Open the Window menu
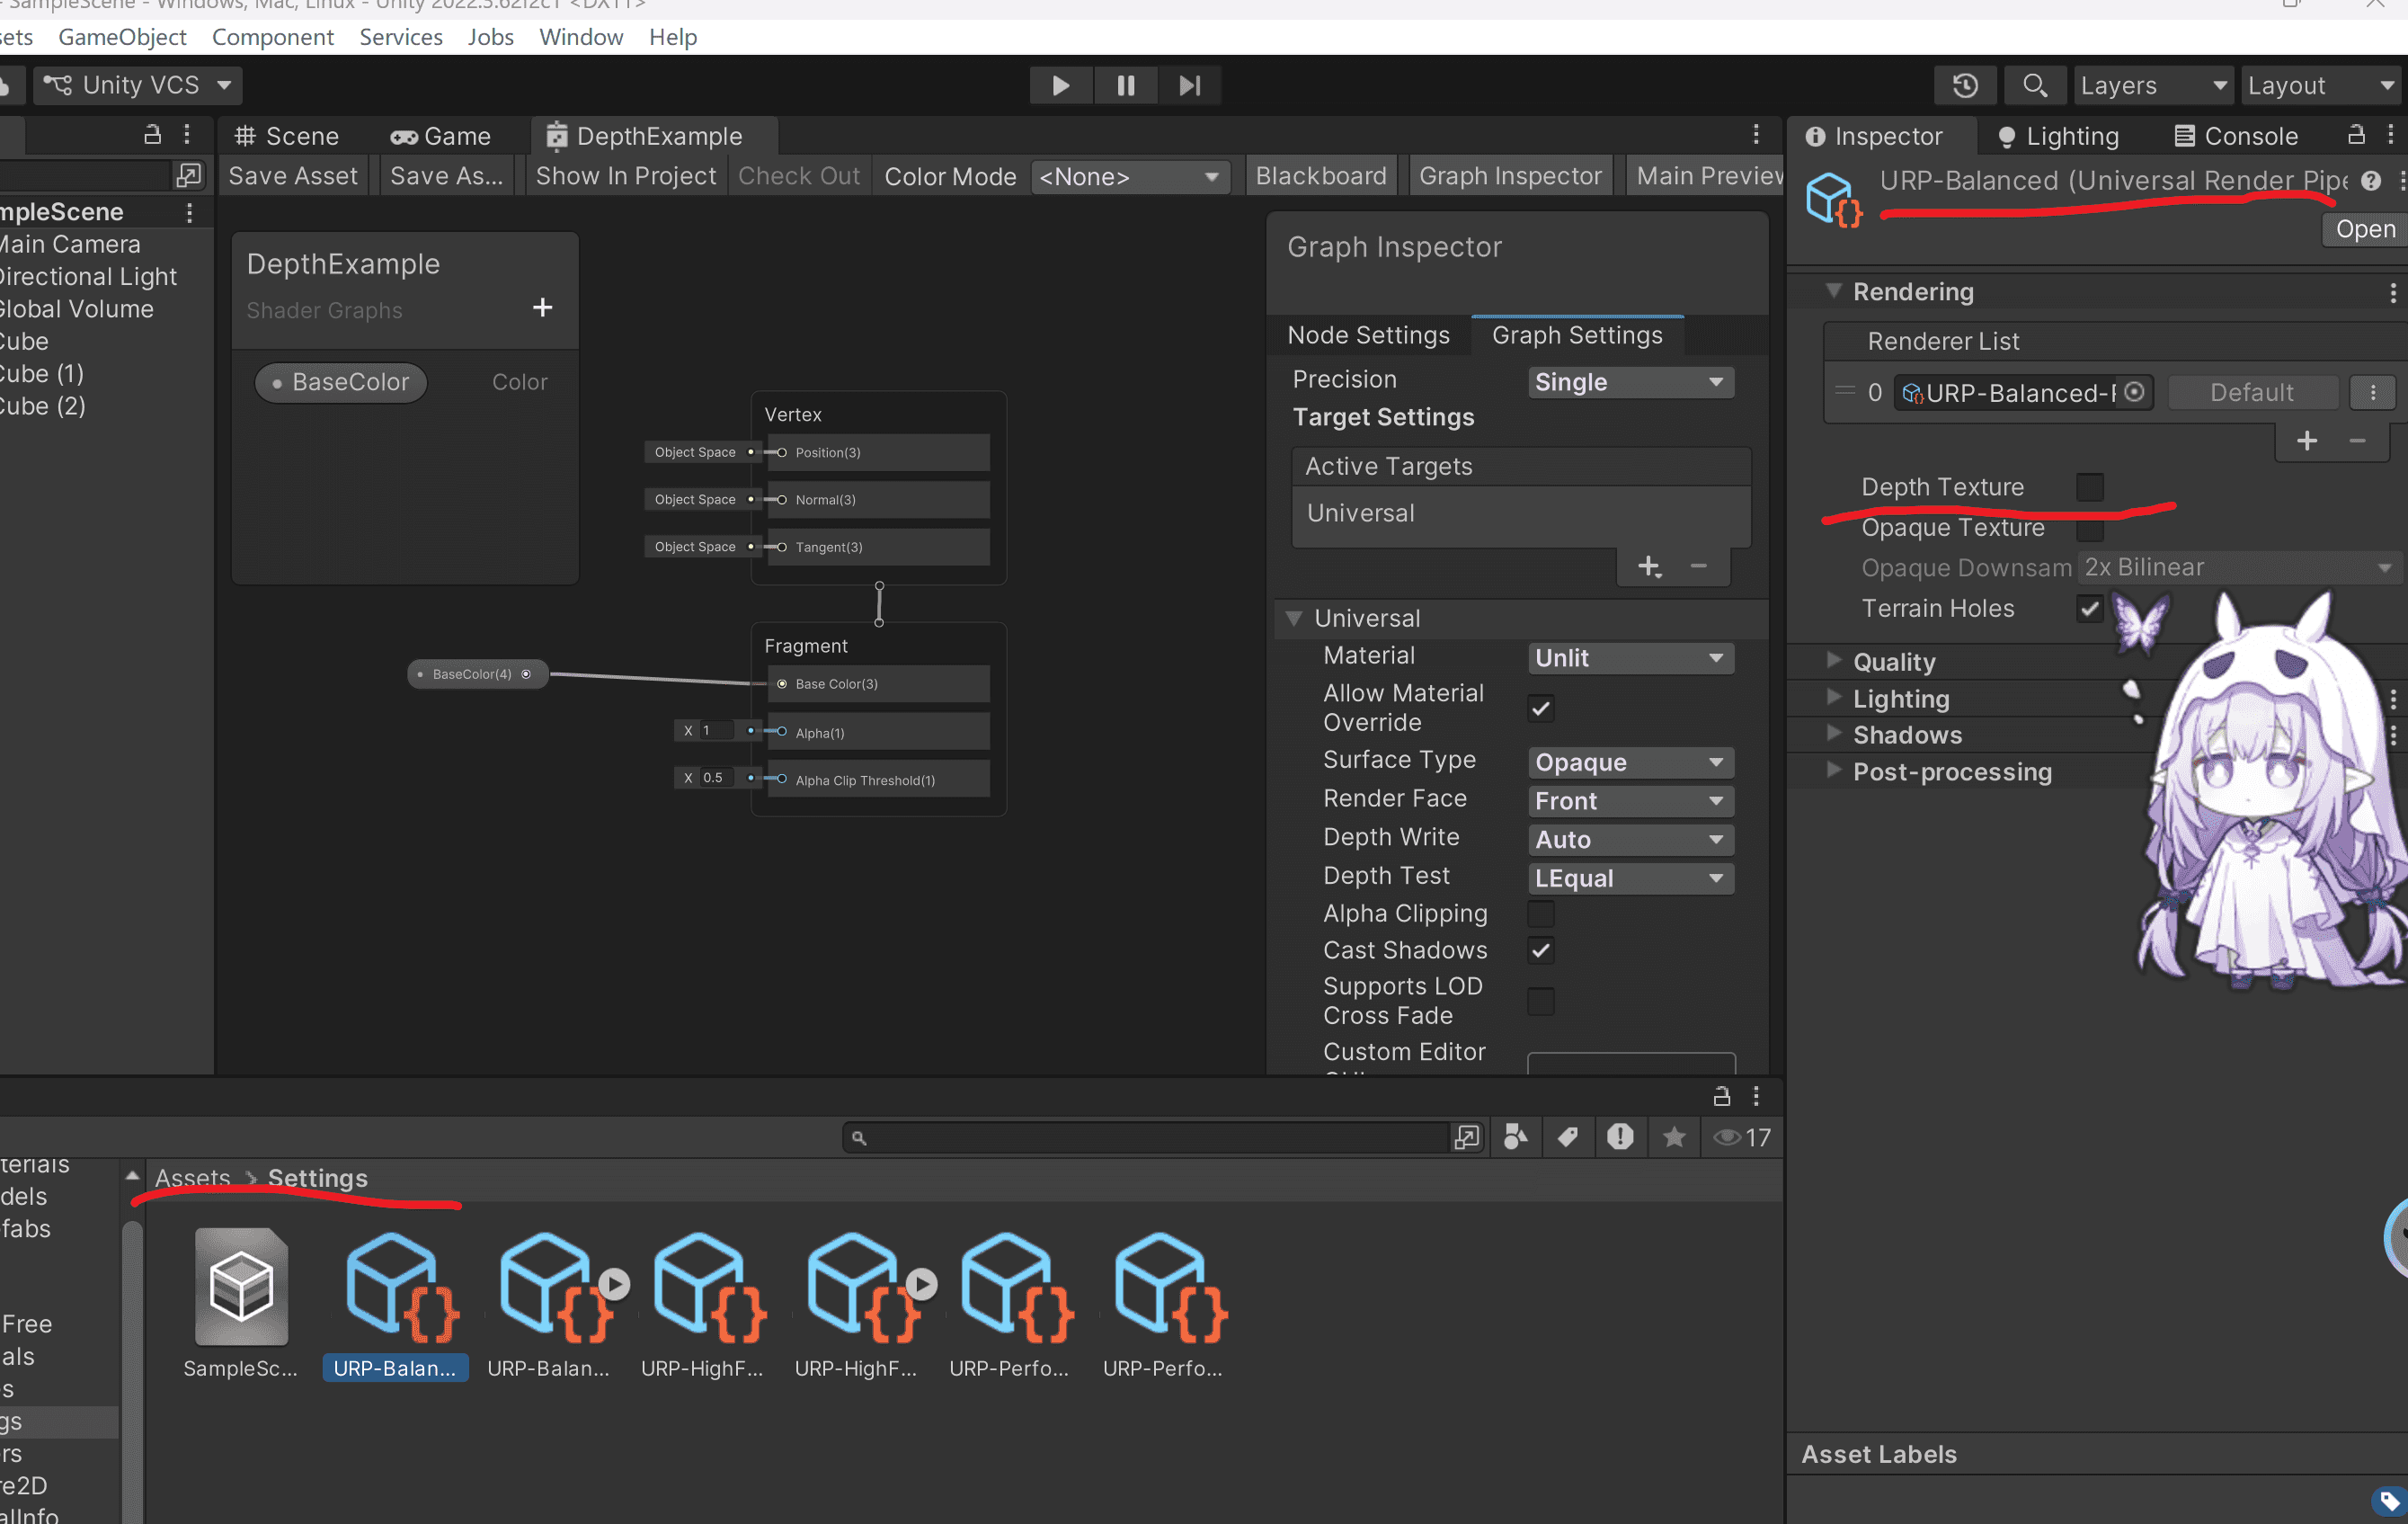The height and width of the screenshot is (1524, 2408). pos(581,37)
